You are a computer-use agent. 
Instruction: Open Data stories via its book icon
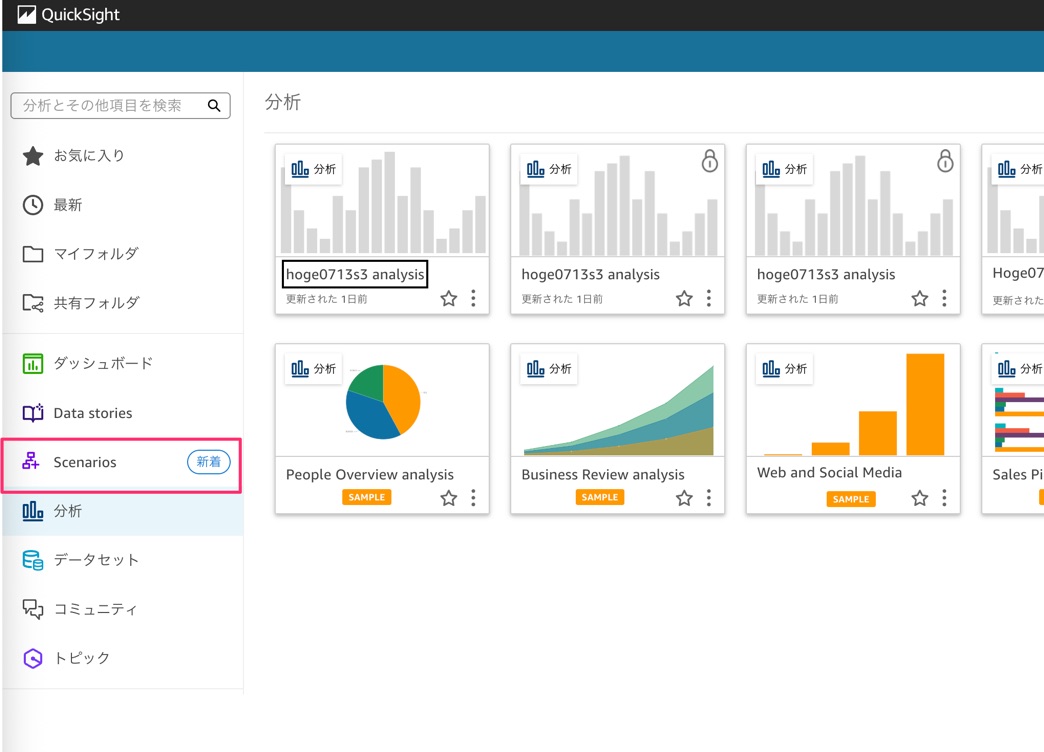point(33,413)
